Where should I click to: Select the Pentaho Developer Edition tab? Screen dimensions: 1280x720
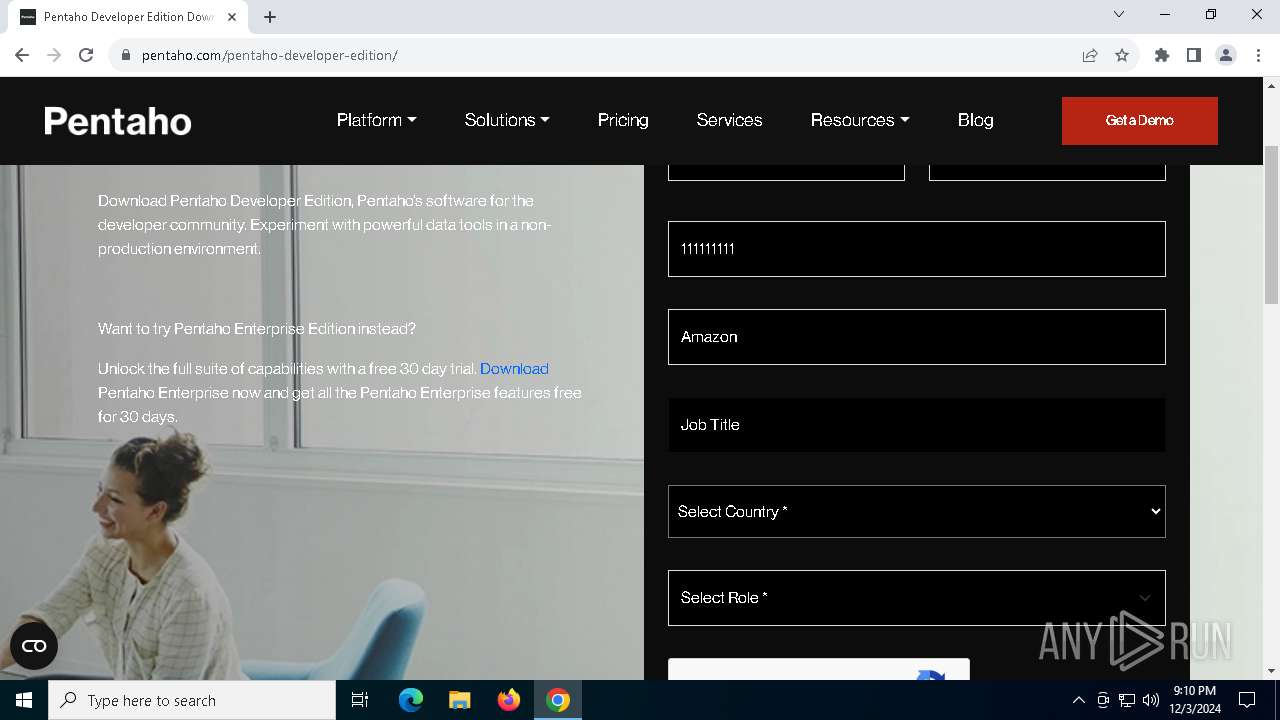(x=130, y=17)
